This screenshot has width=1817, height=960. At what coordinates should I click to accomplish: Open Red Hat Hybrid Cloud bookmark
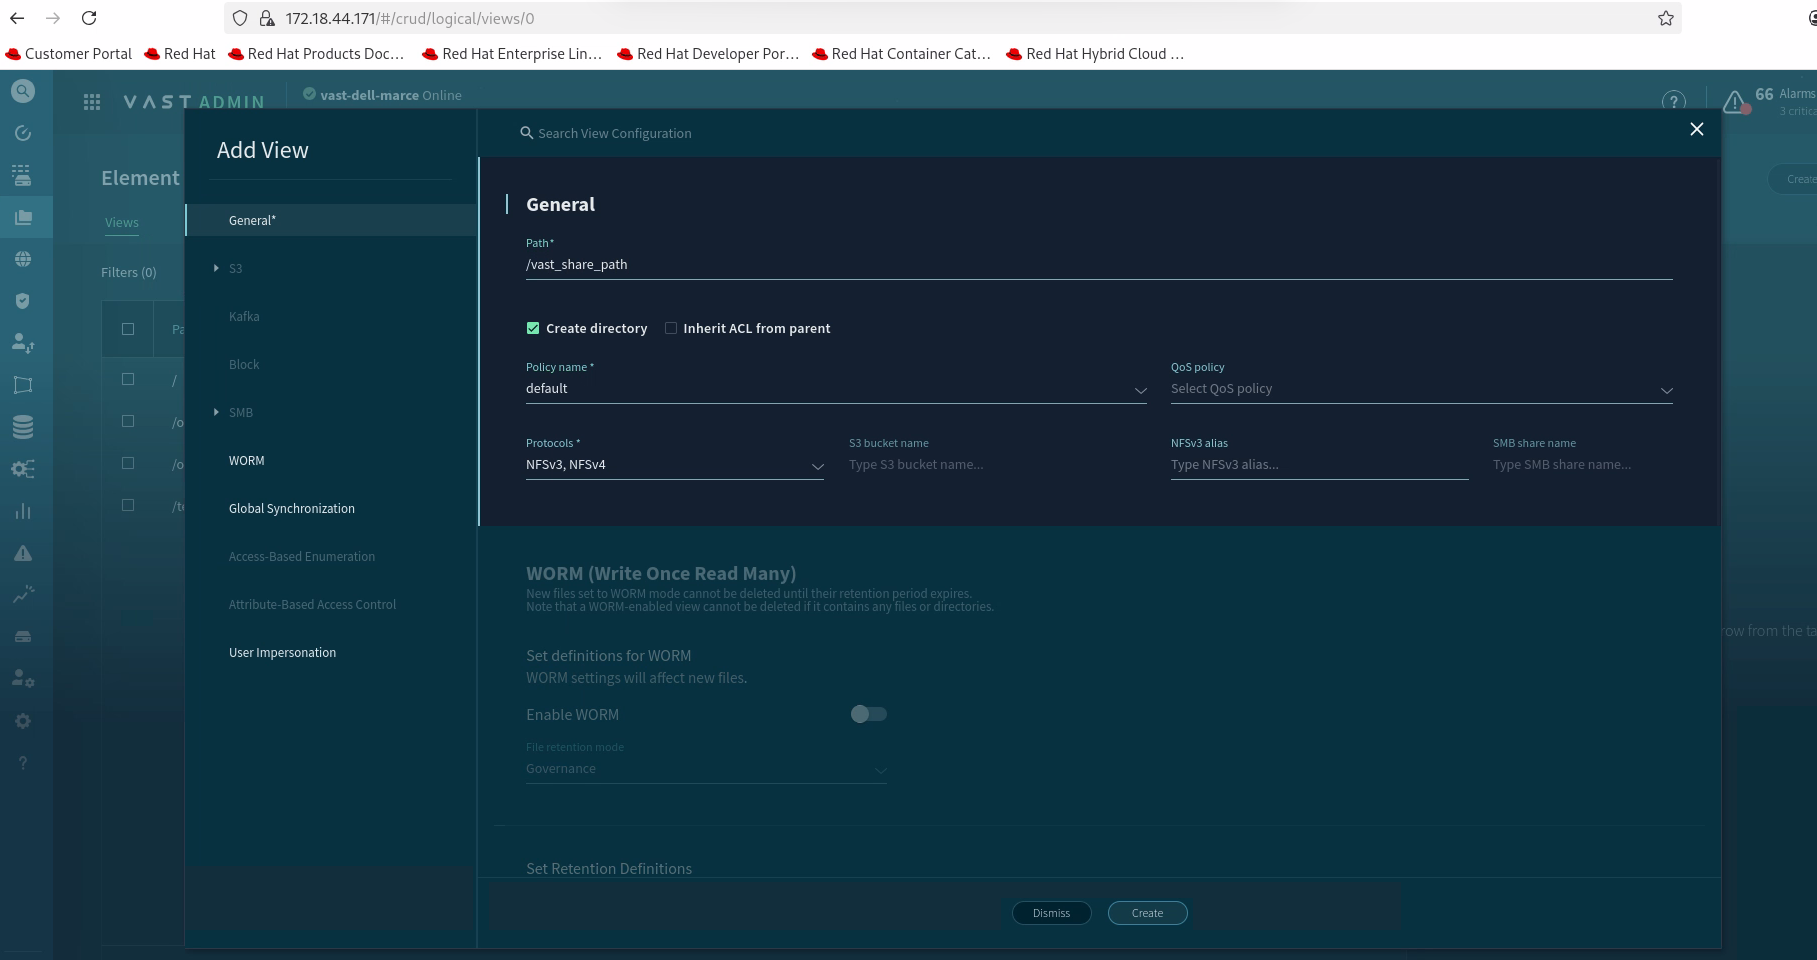pos(1095,54)
